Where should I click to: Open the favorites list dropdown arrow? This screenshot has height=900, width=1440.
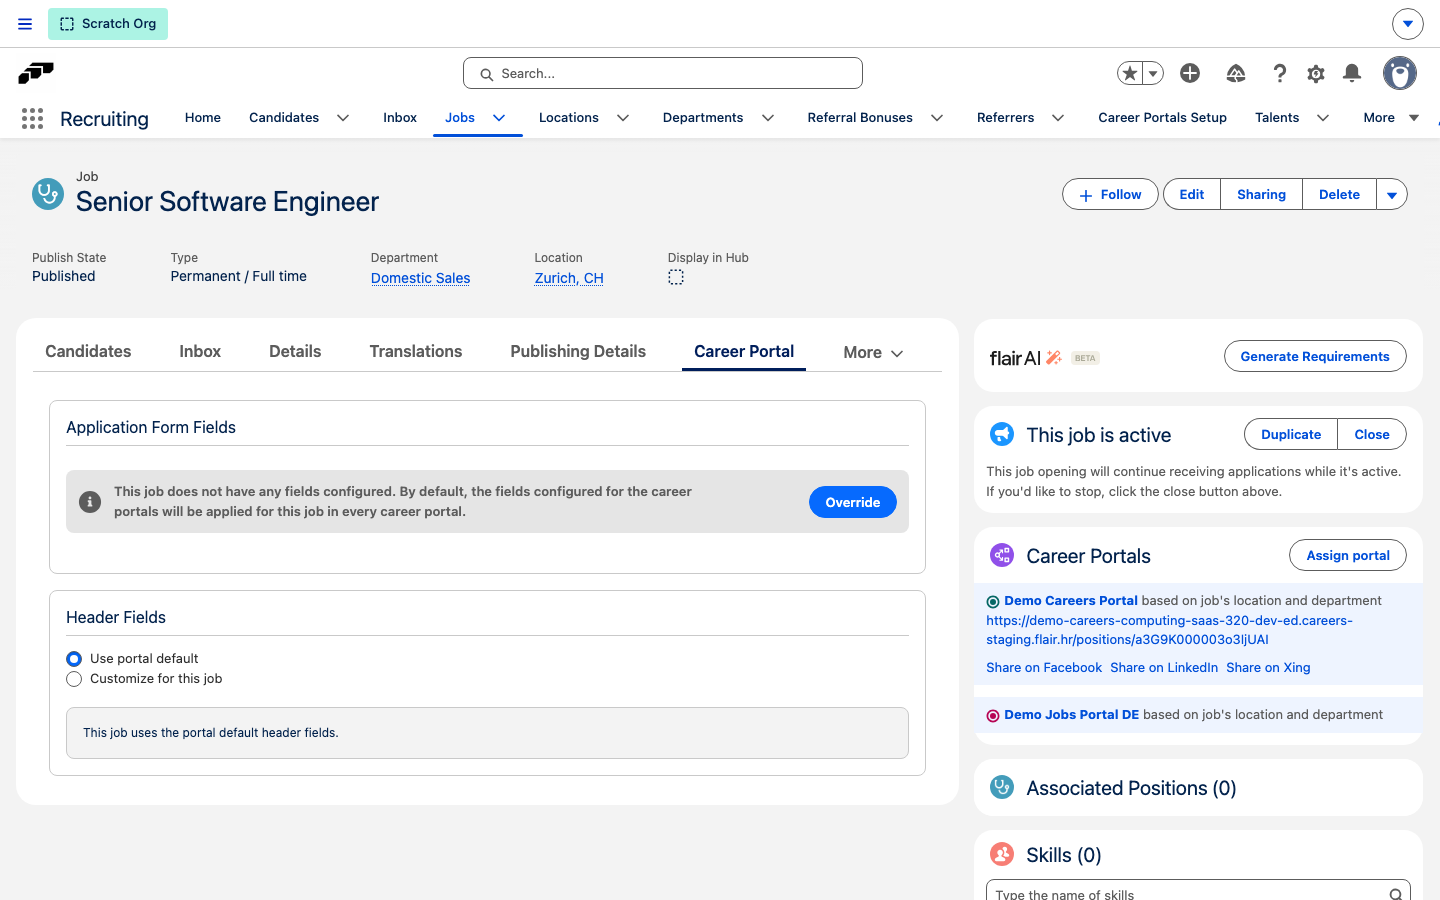click(1153, 73)
